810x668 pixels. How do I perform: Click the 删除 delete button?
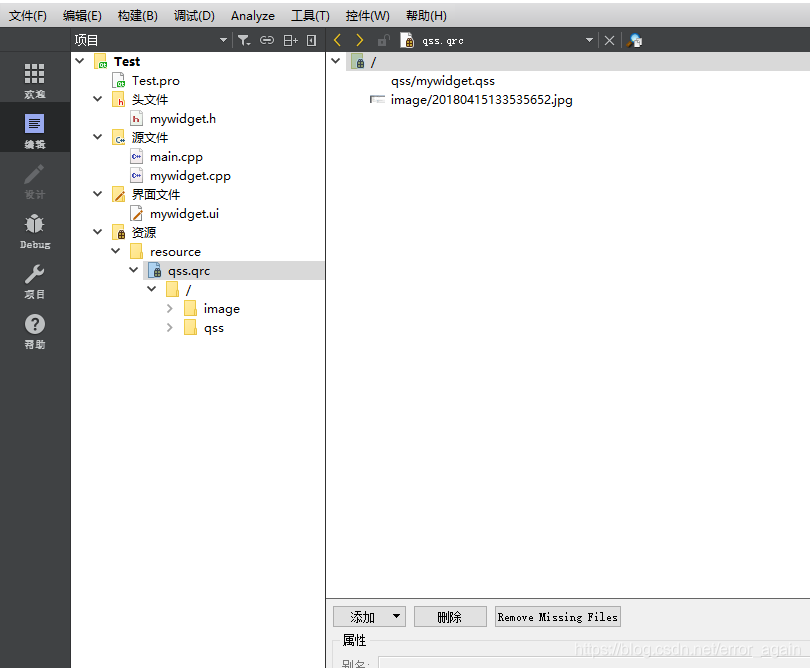(x=450, y=617)
